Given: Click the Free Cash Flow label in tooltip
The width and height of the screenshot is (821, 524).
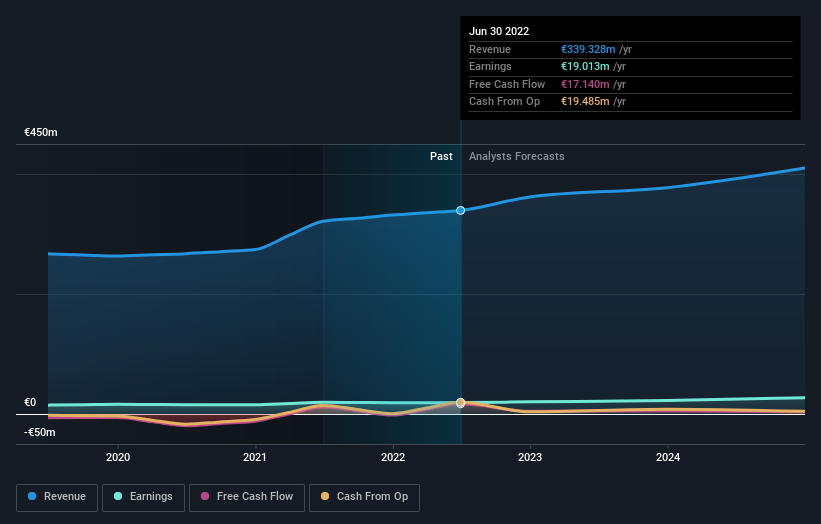Looking at the screenshot, I should tap(507, 84).
